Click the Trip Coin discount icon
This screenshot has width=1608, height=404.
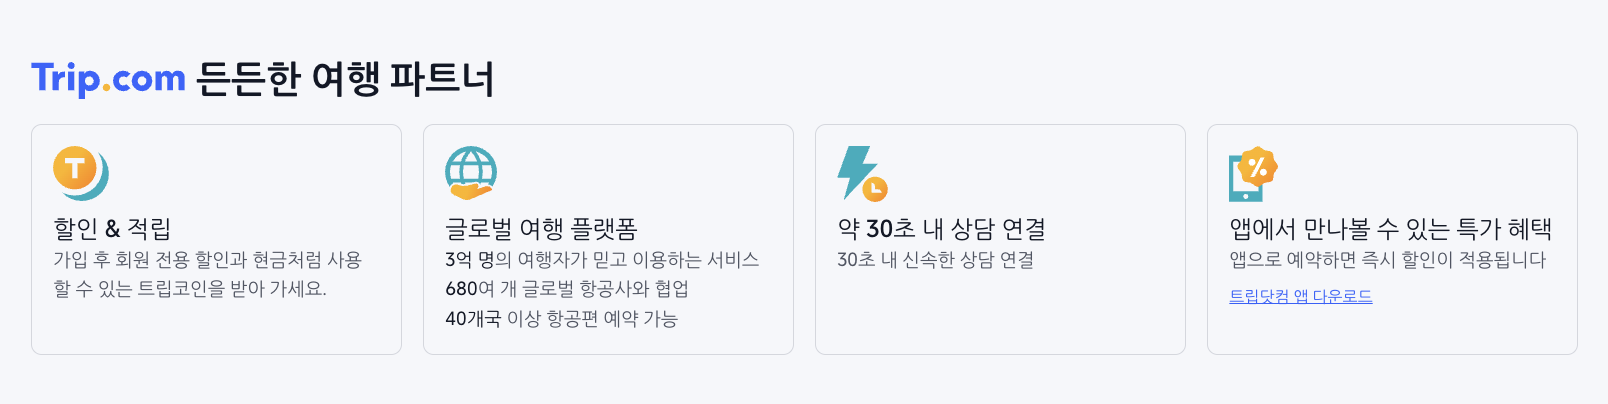[80, 173]
